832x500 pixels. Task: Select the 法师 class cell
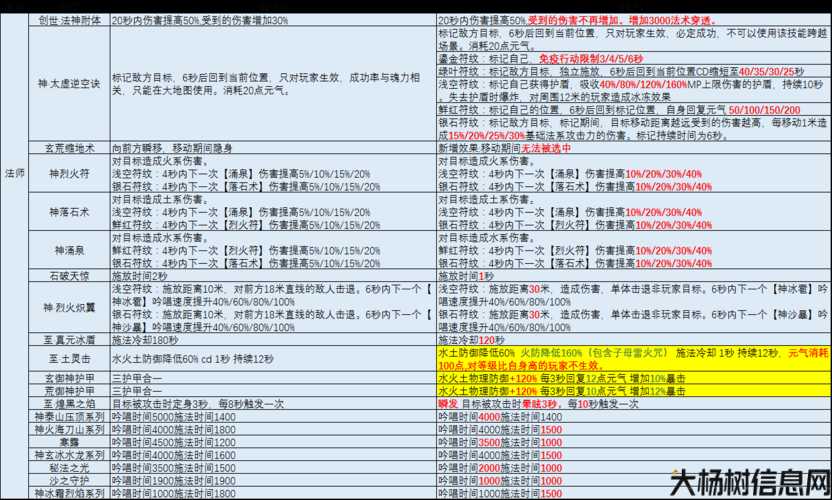14,256
